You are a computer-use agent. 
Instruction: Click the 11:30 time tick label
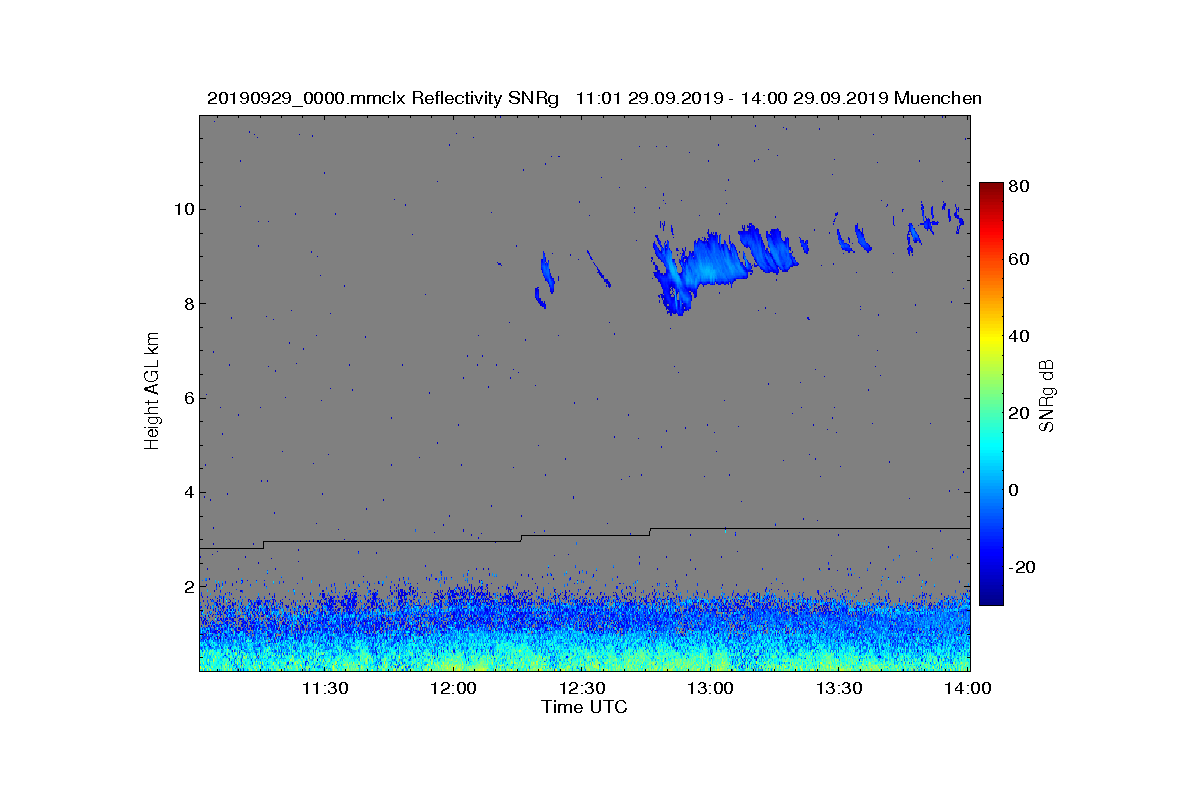[x=325, y=689]
